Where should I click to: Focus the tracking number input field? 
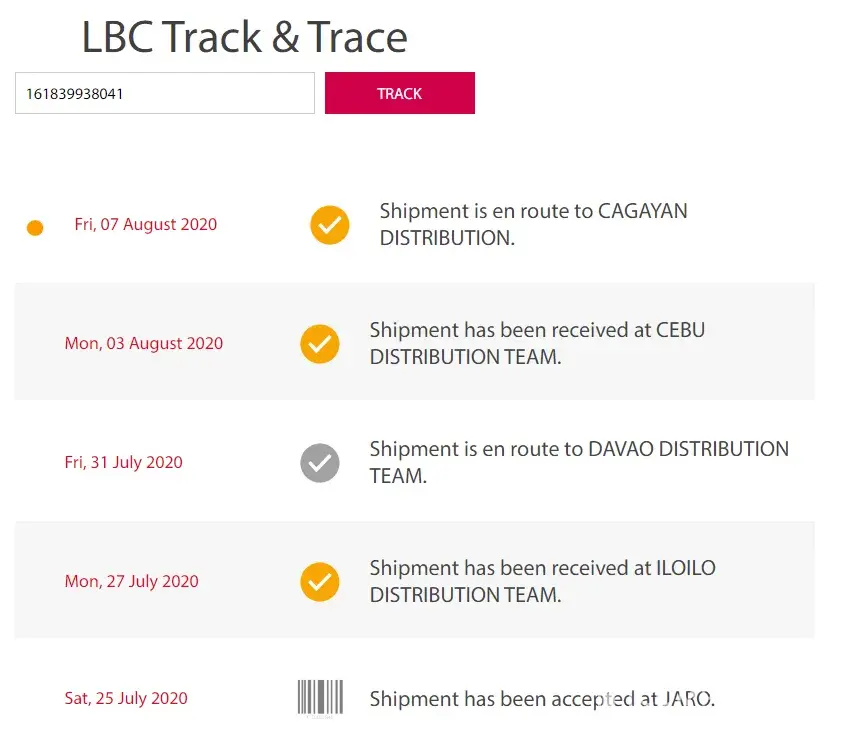pos(165,93)
